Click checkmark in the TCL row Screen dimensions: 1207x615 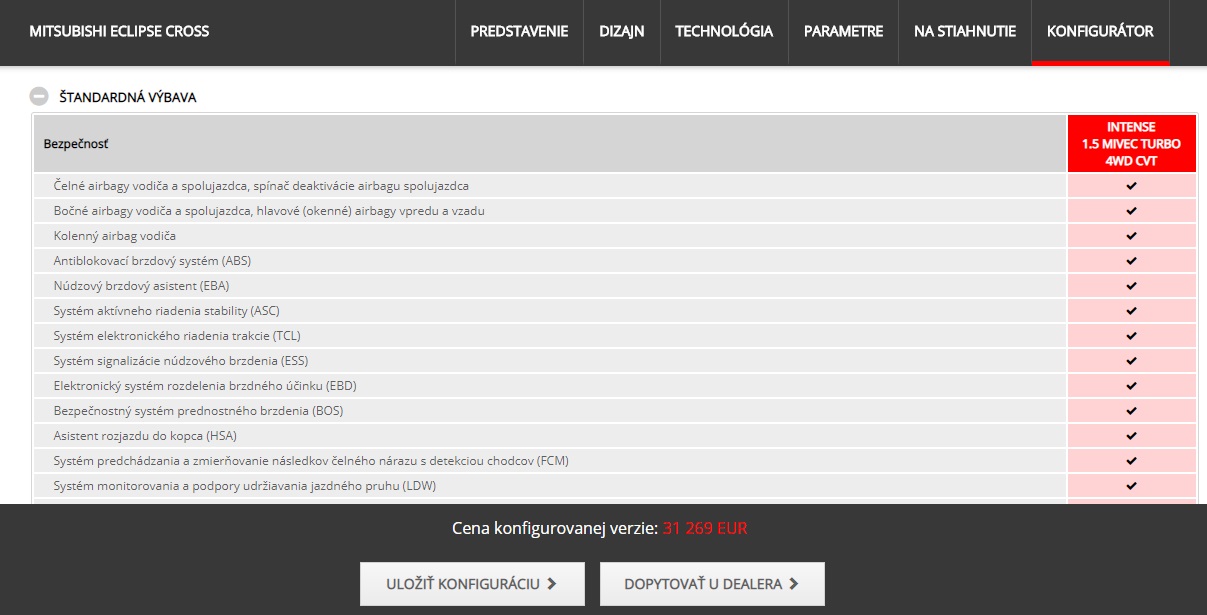(1131, 336)
